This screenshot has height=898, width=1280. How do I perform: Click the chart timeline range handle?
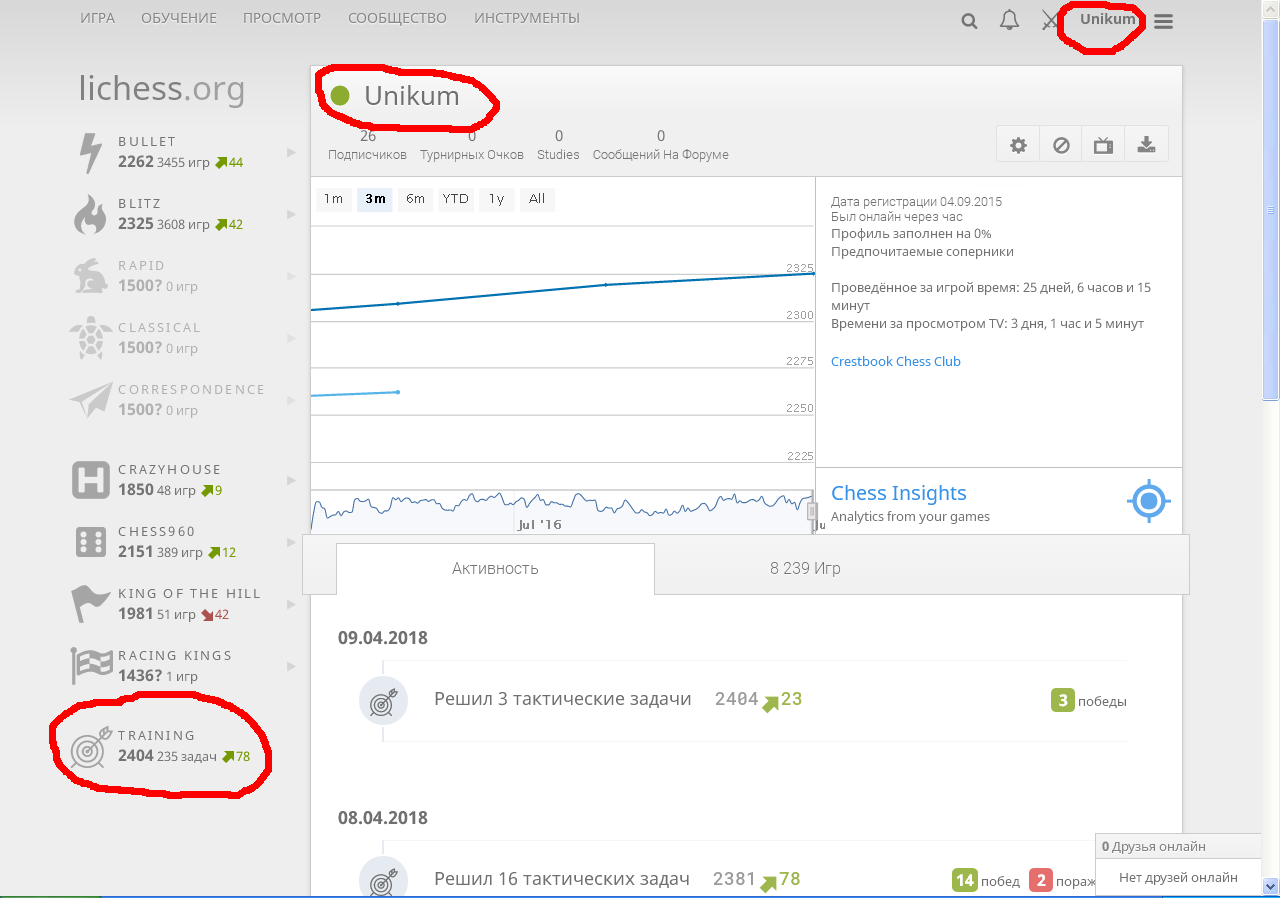click(x=812, y=510)
